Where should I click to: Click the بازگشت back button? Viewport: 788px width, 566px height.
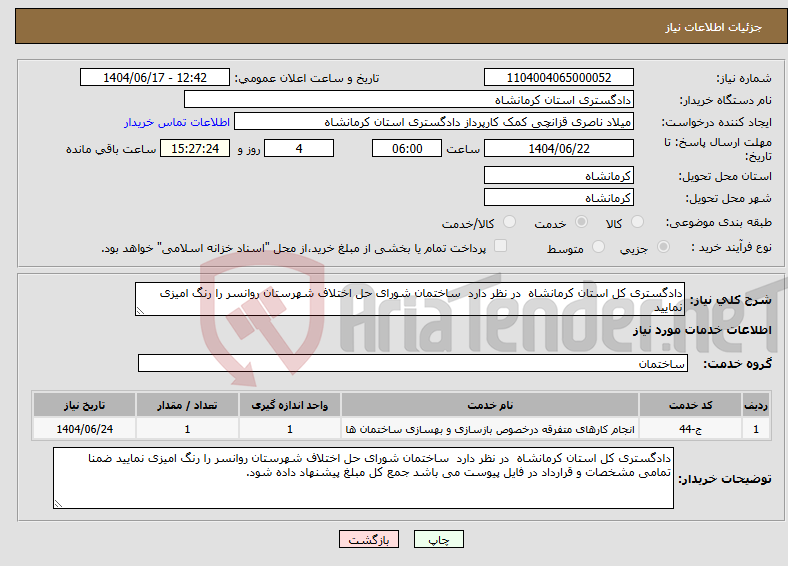[369, 539]
